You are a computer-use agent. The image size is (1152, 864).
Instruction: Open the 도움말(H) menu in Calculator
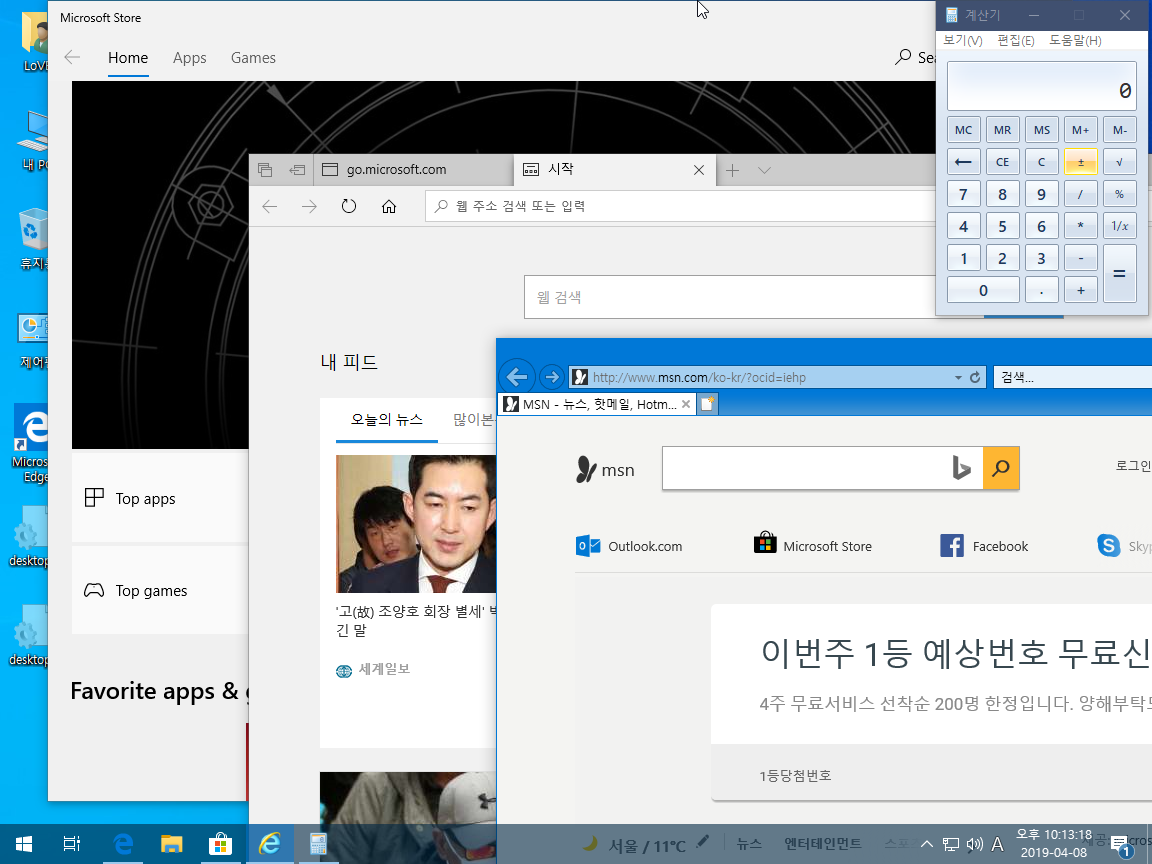coord(1075,40)
